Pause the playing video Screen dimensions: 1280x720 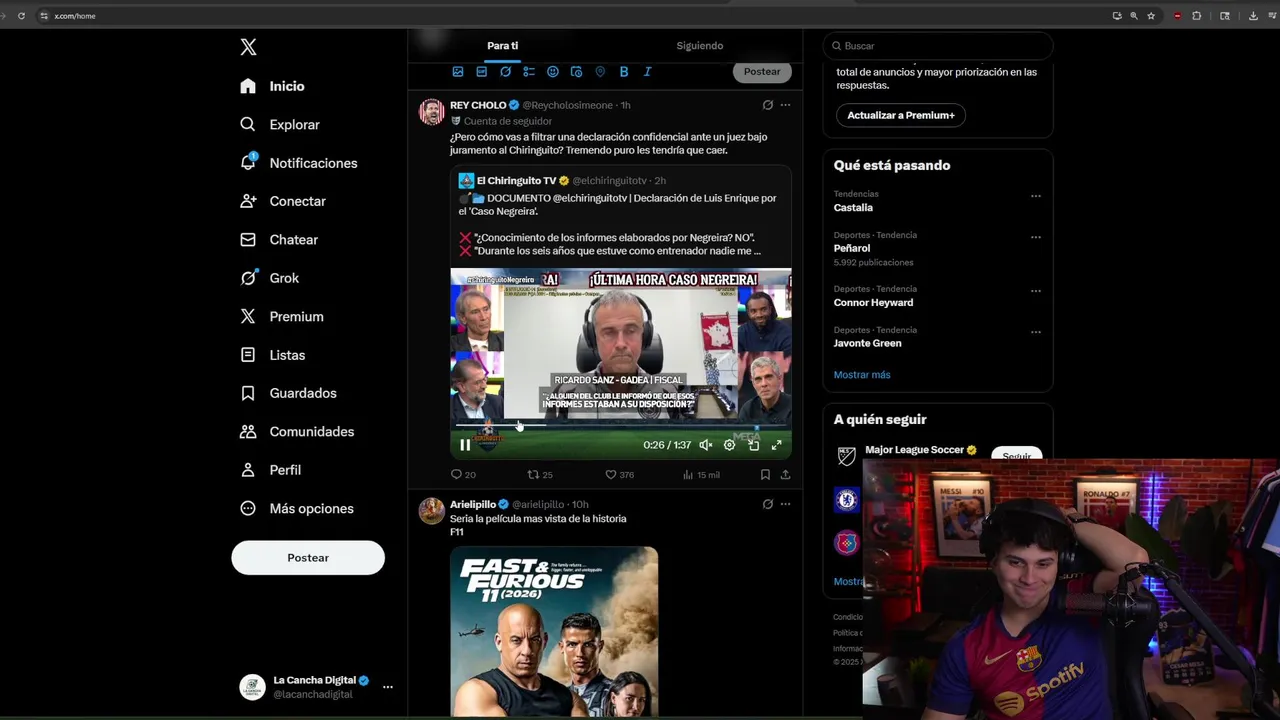point(465,445)
